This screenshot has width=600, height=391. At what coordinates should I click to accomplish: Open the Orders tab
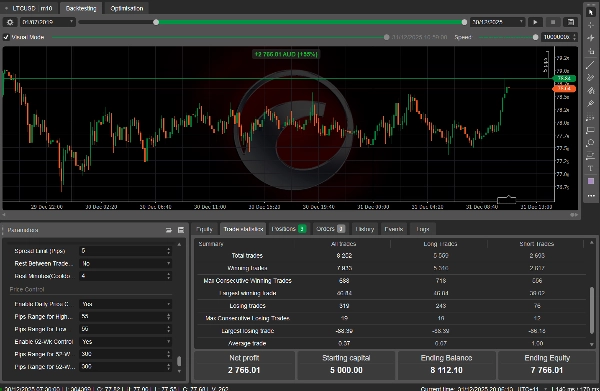(331, 229)
